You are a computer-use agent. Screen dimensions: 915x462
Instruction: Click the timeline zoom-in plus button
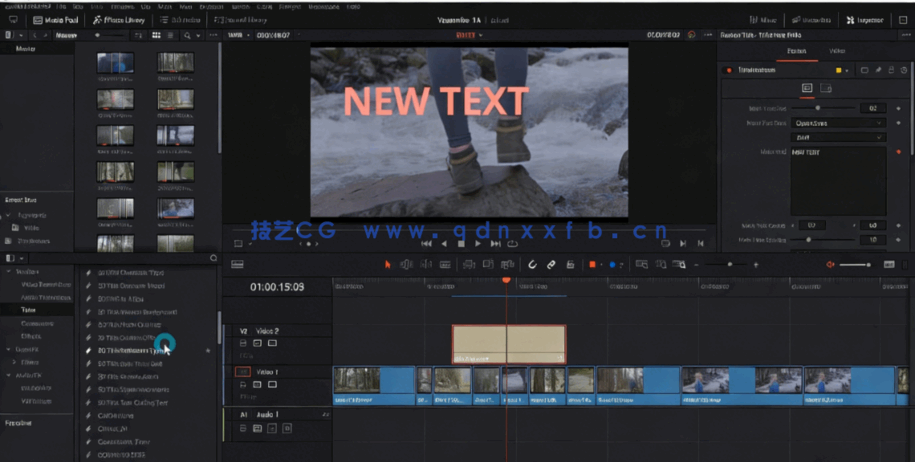pyautogui.click(x=756, y=265)
